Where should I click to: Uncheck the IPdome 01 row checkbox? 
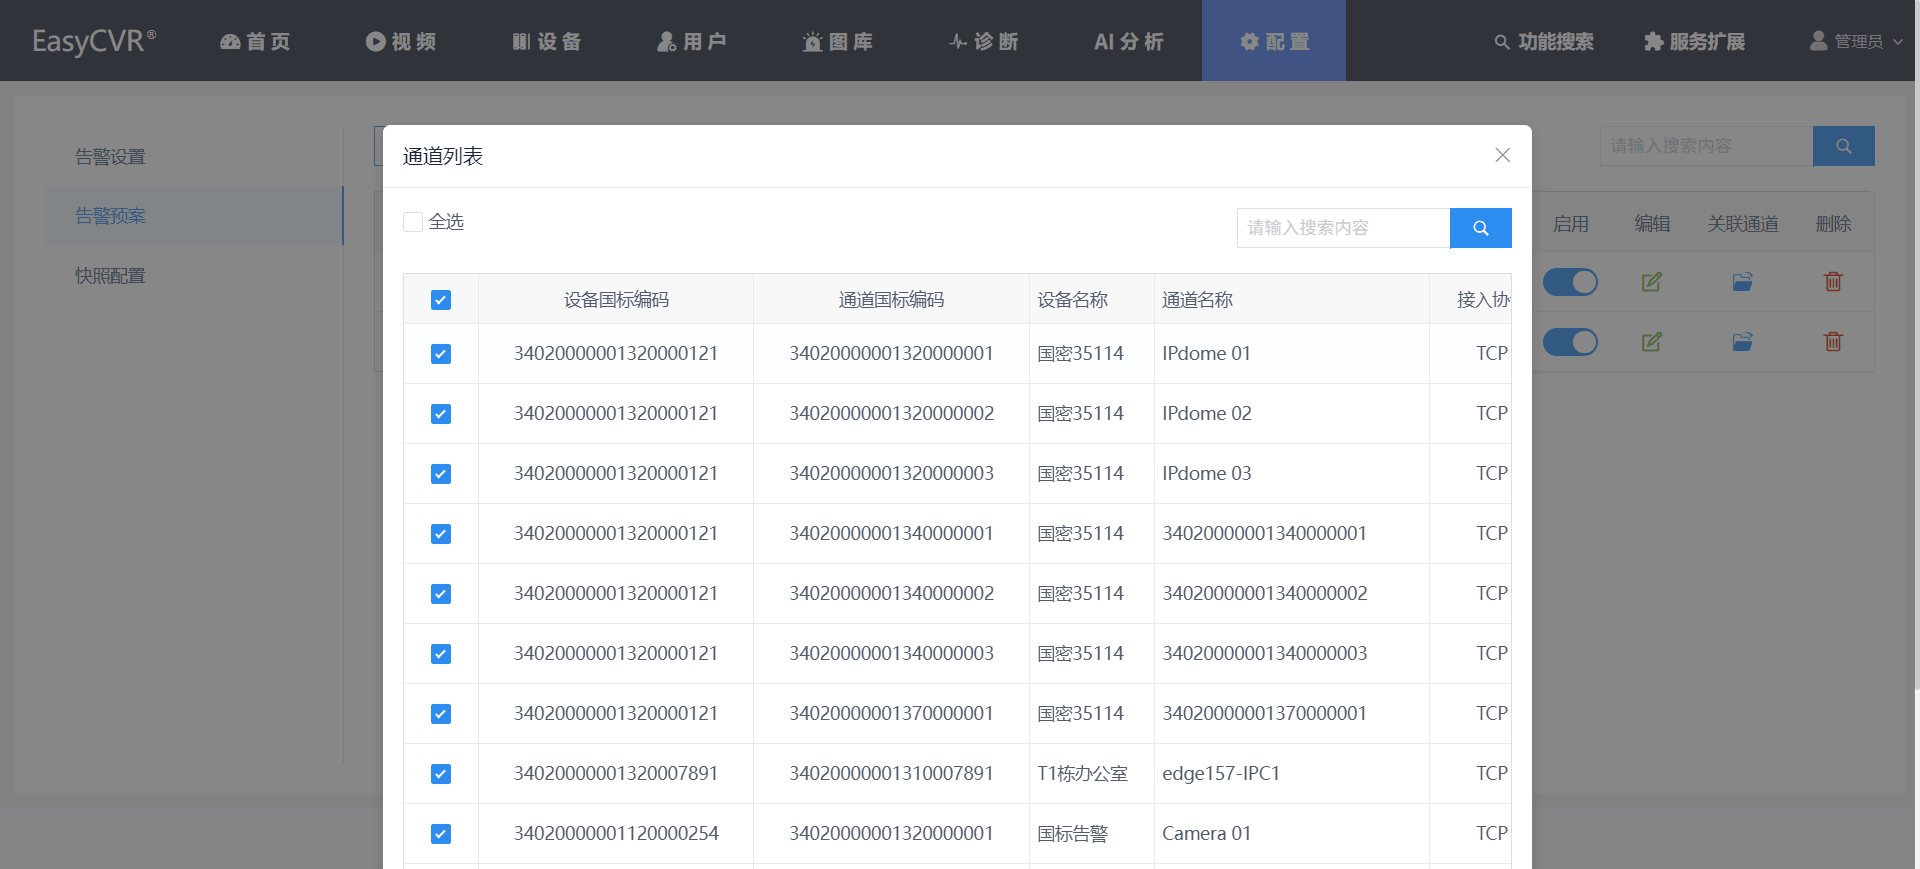point(441,354)
